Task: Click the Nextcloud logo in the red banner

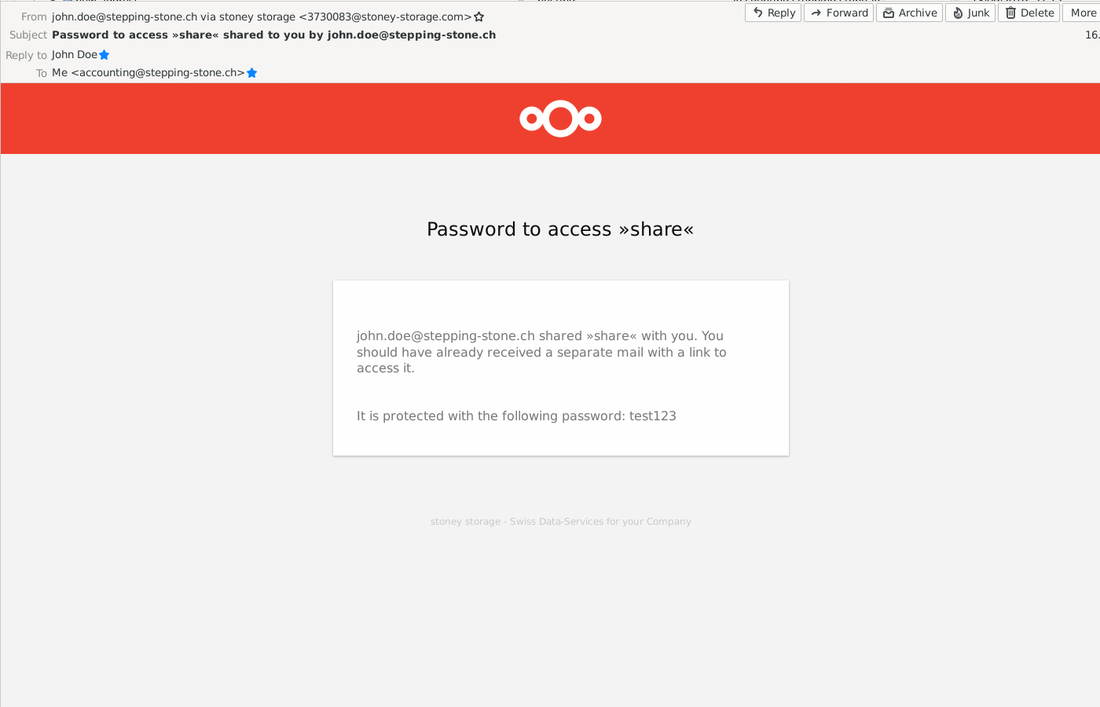Action: coord(561,119)
